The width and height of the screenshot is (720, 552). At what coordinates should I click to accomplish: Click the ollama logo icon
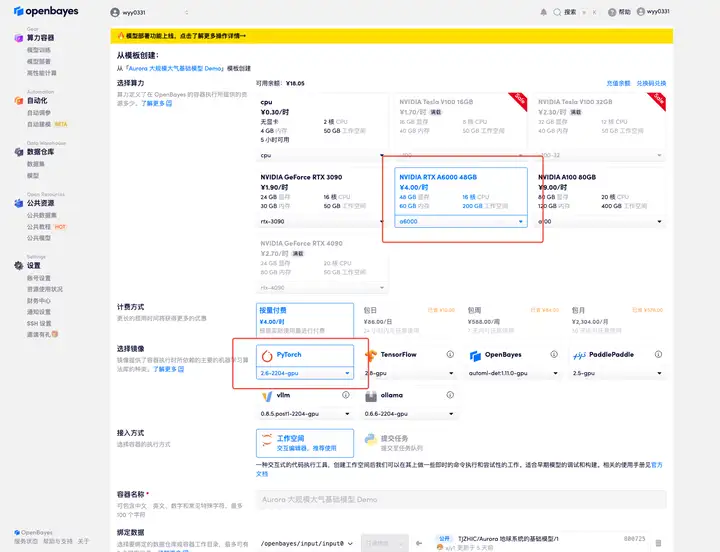click(x=371, y=396)
